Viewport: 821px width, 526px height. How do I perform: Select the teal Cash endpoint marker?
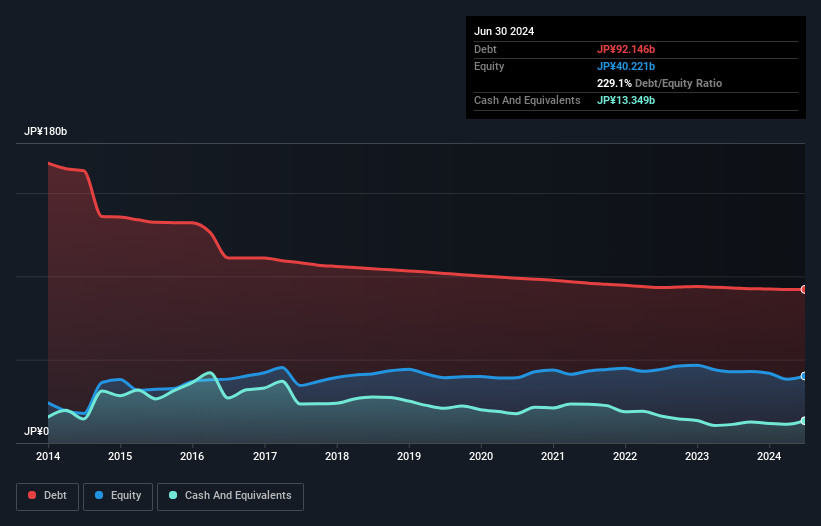click(x=804, y=421)
